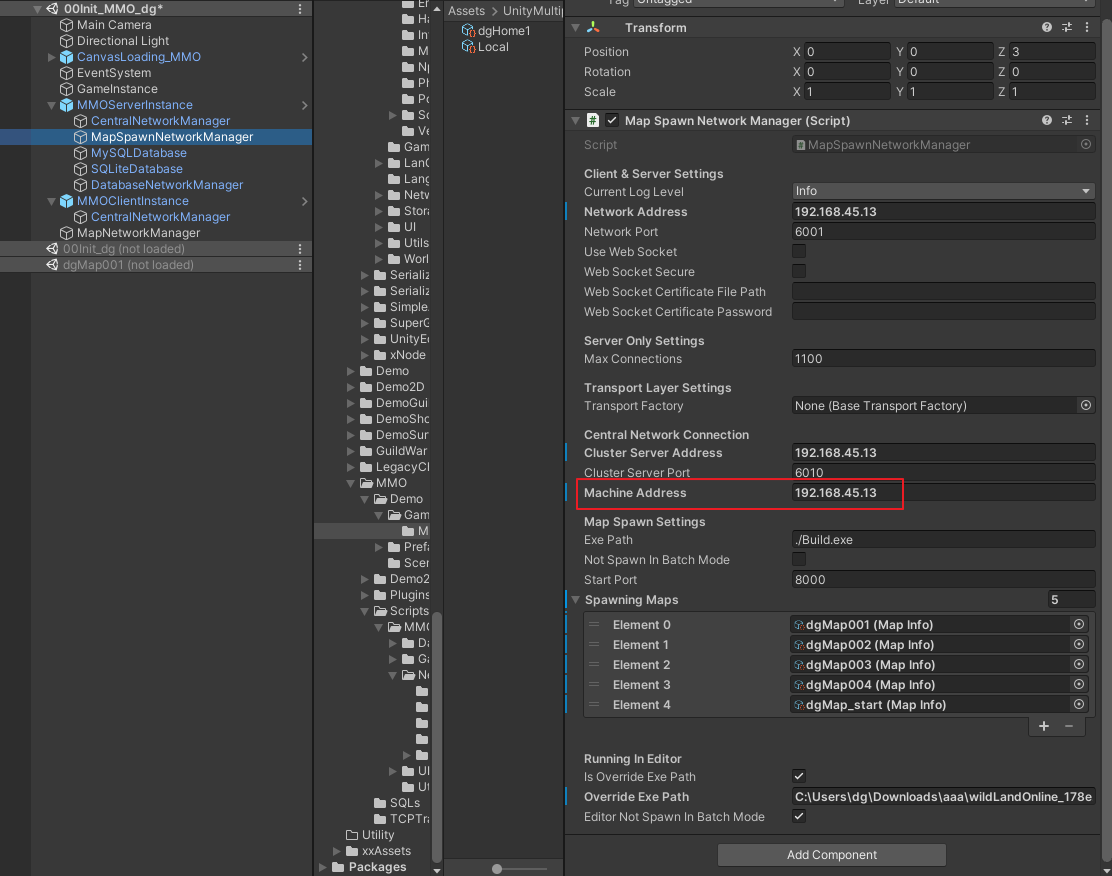1112x876 pixels.
Task: Enable the Use Web Socket checkbox
Action: [797, 251]
